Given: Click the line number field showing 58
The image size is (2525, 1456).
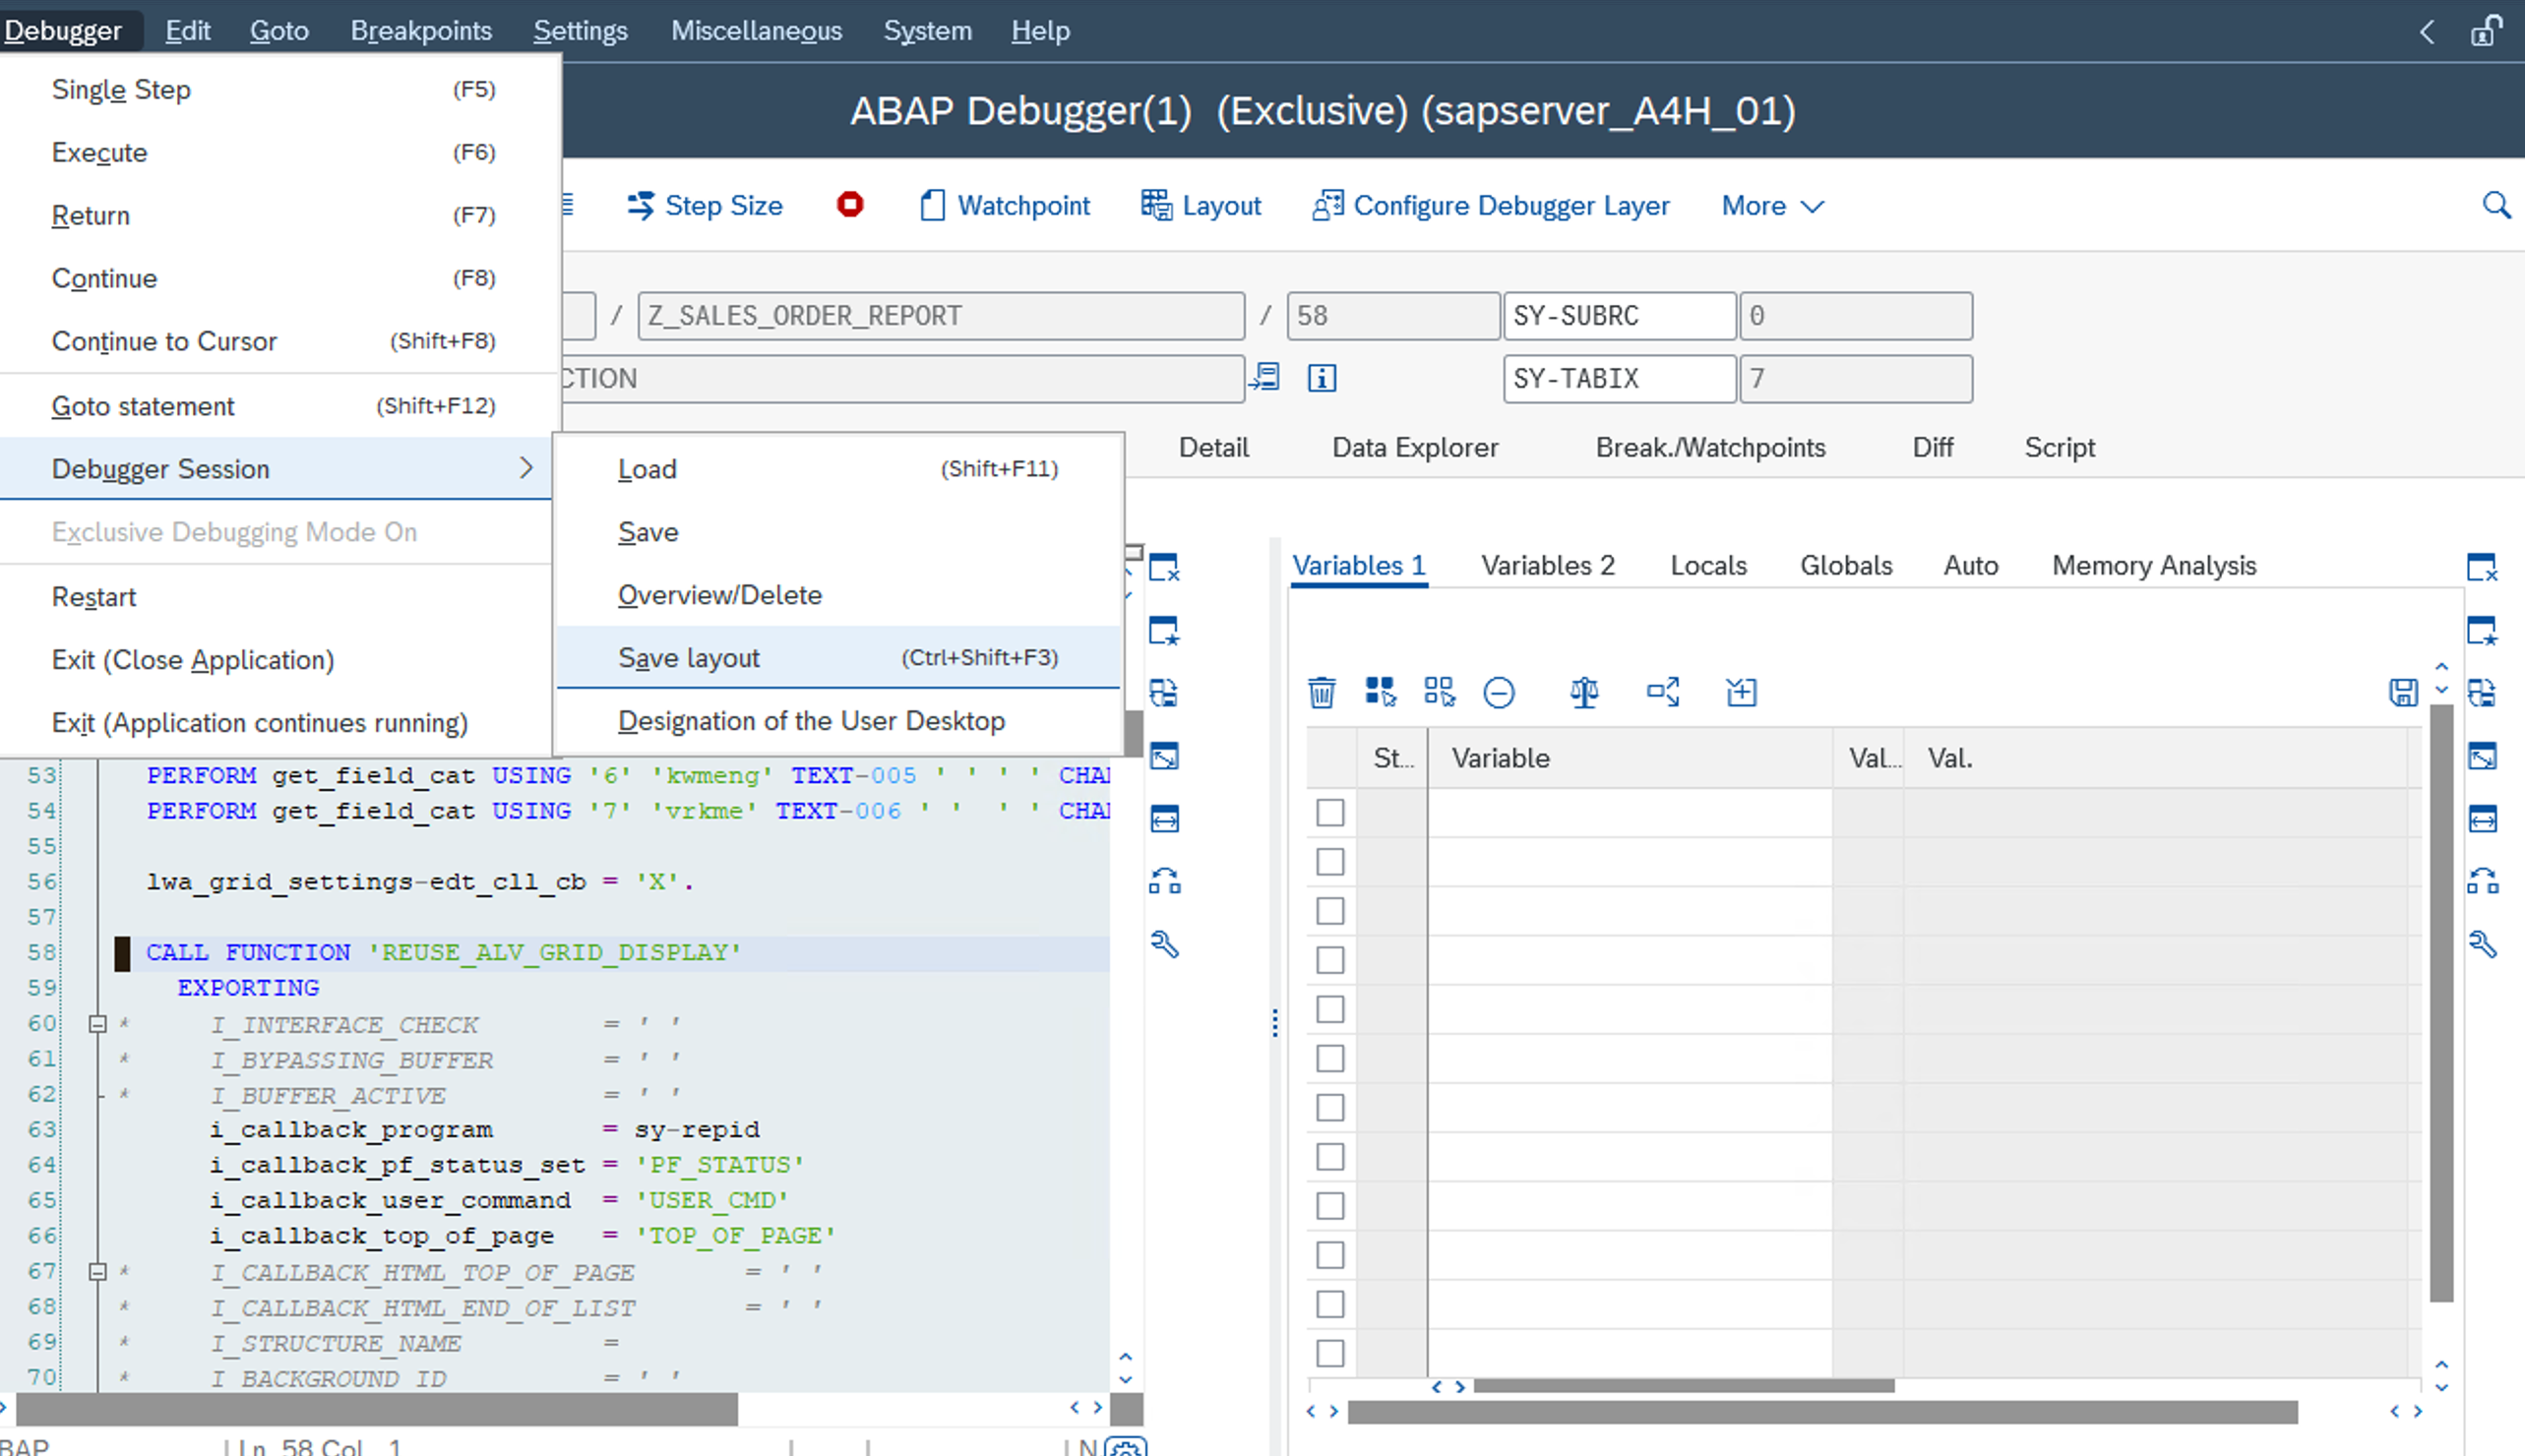Looking at the screenshot, I should pos(1393,316).
